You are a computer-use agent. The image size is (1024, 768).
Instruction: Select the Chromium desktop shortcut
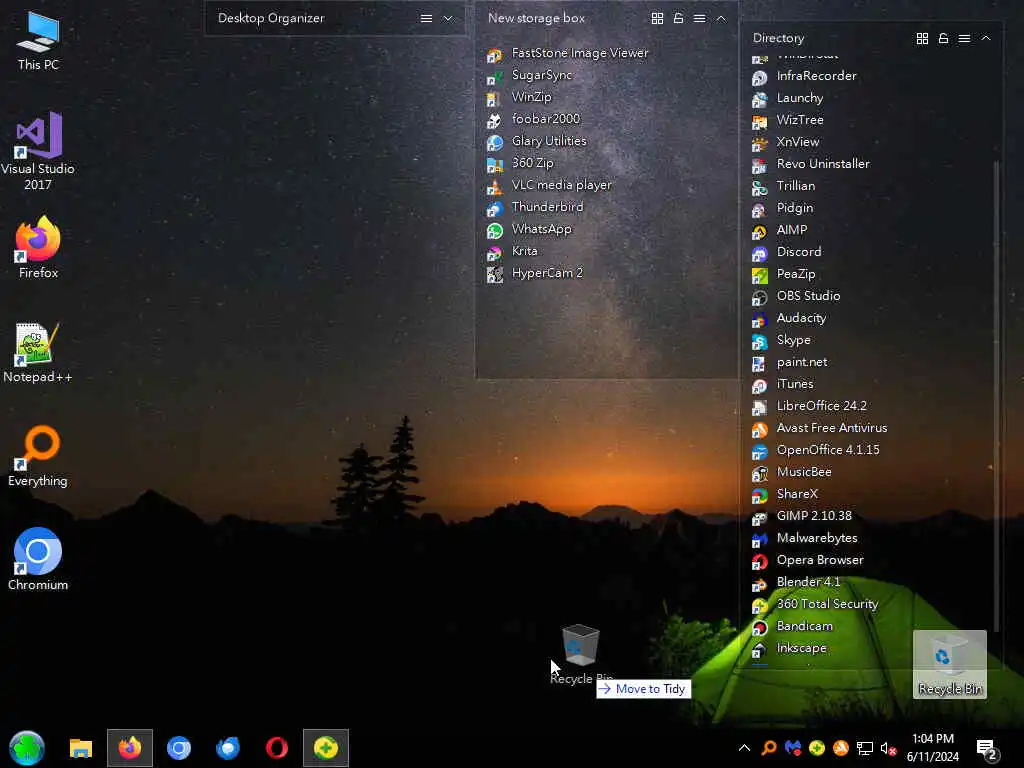coord(38,560)
